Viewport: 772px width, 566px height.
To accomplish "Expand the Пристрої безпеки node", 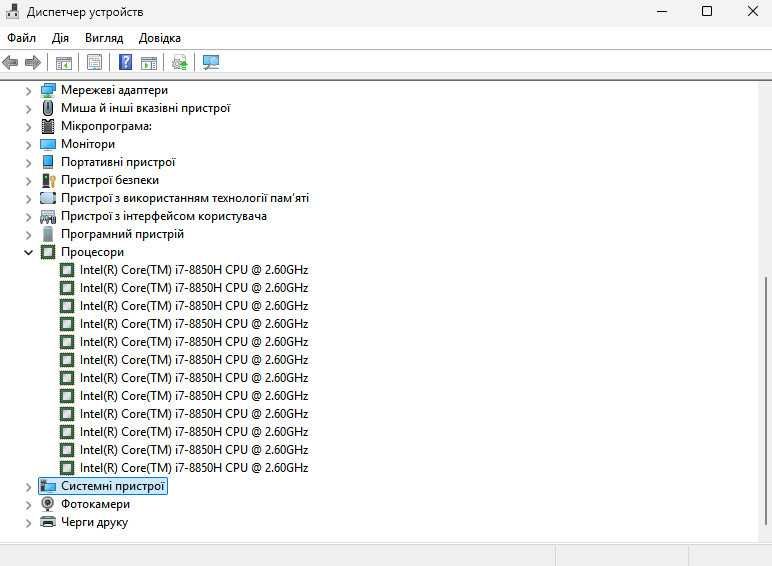I will tap(28, 181).
